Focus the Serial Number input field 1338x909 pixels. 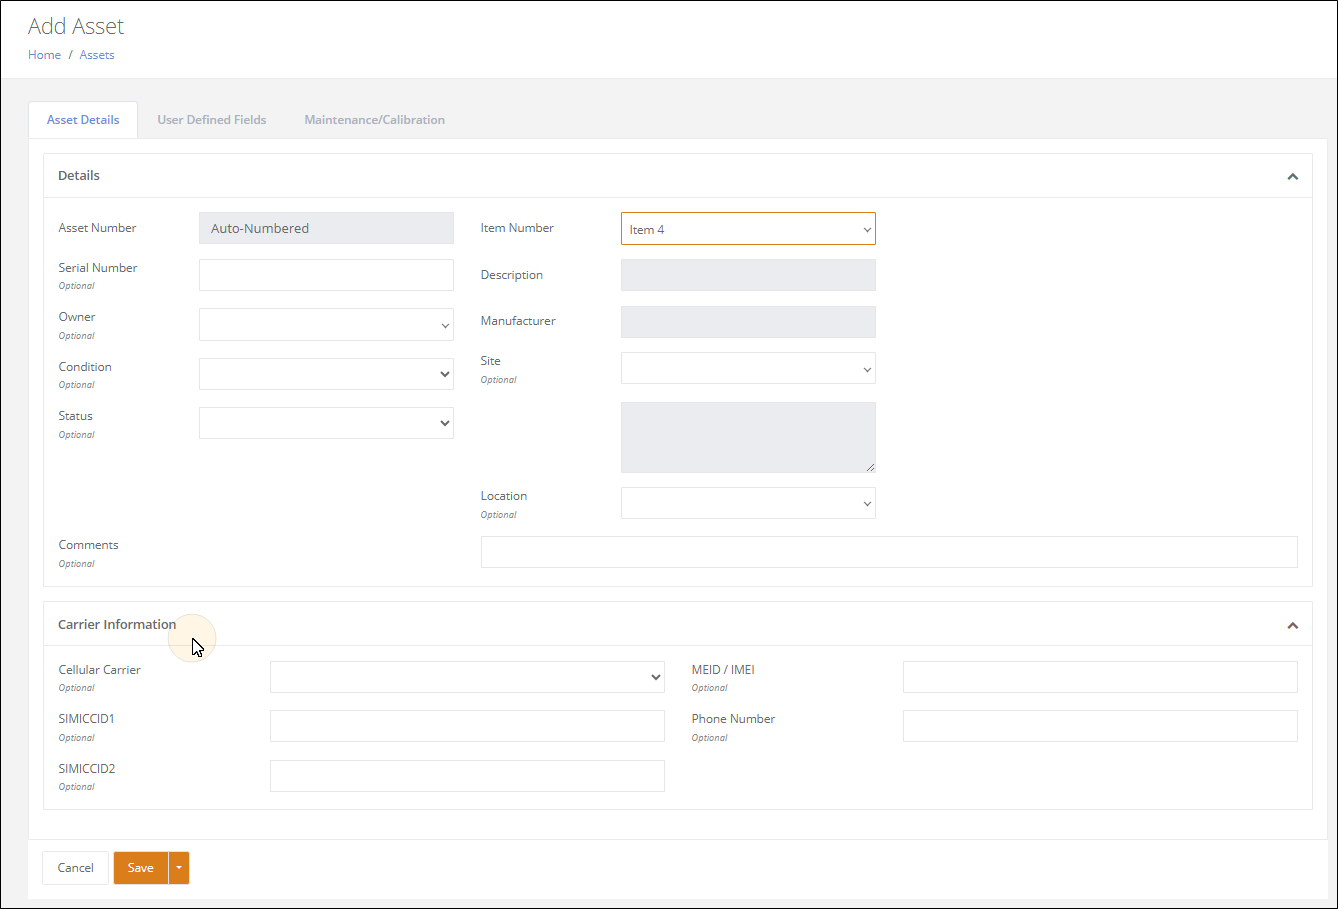[326, 275]
